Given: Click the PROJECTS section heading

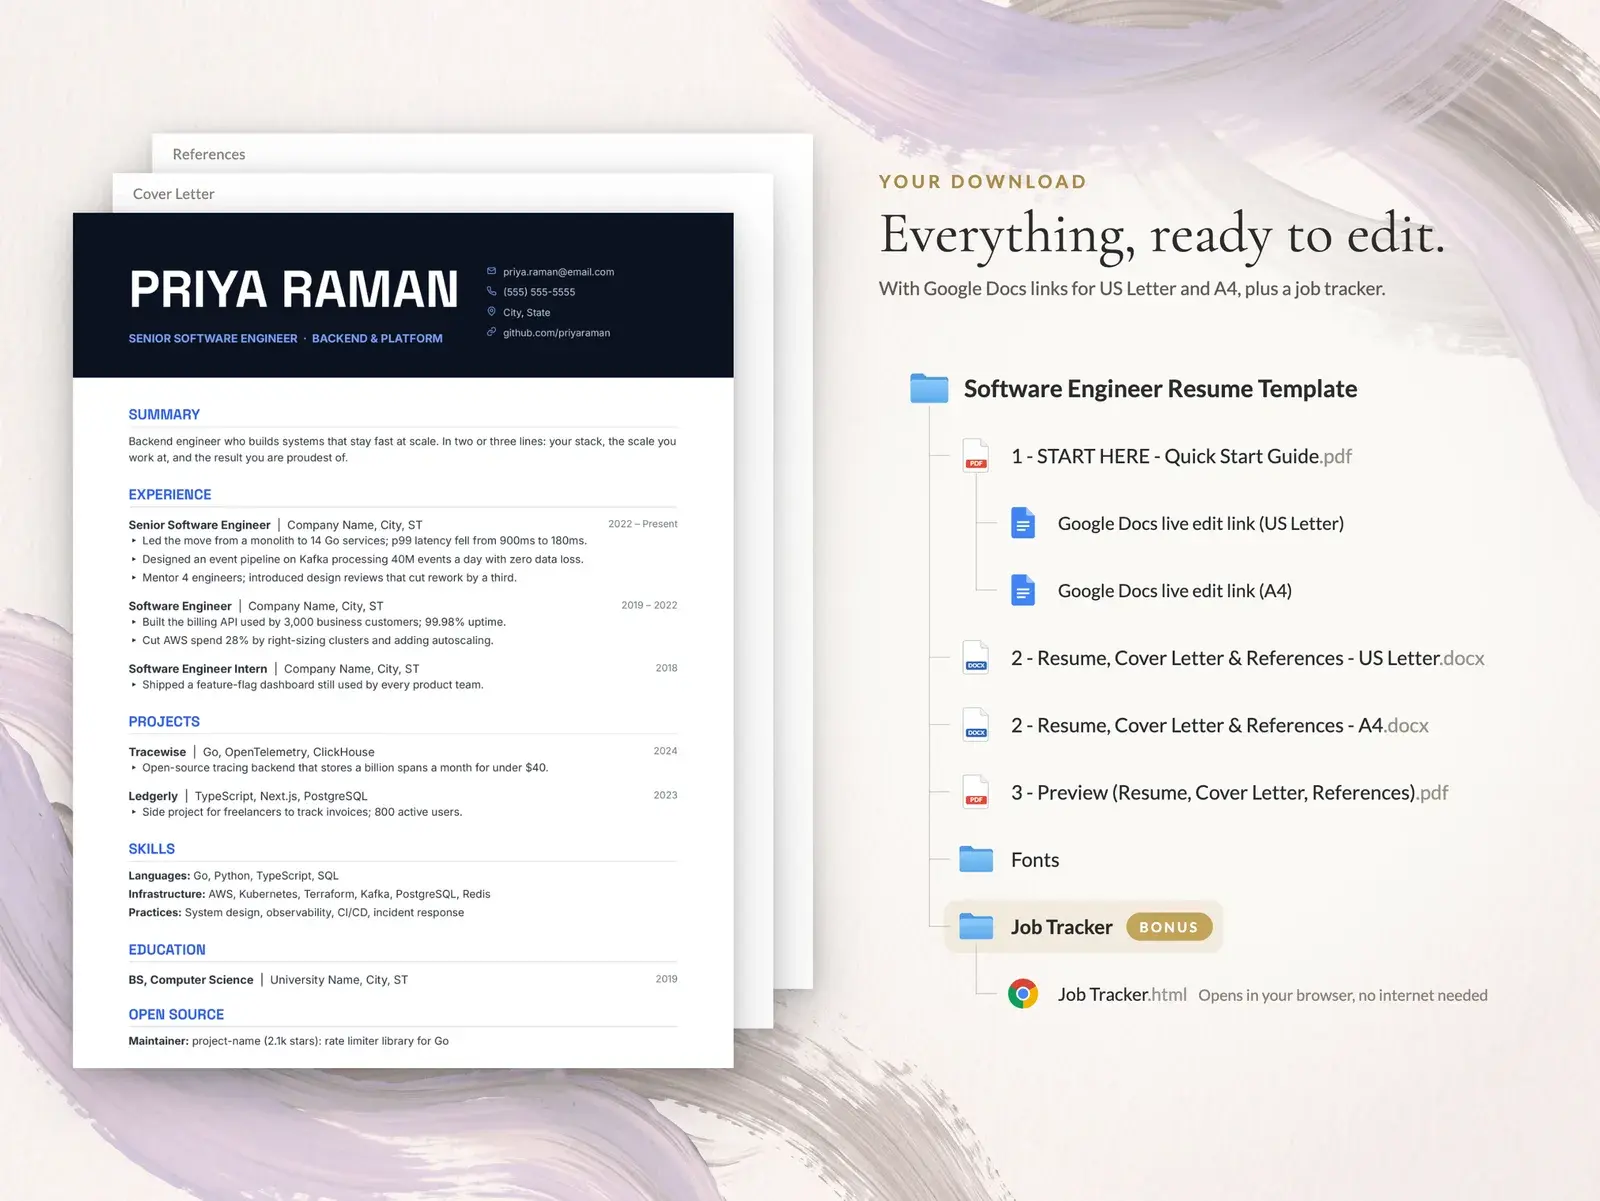Looking at the screenshot, I should [x=164, y=721].
